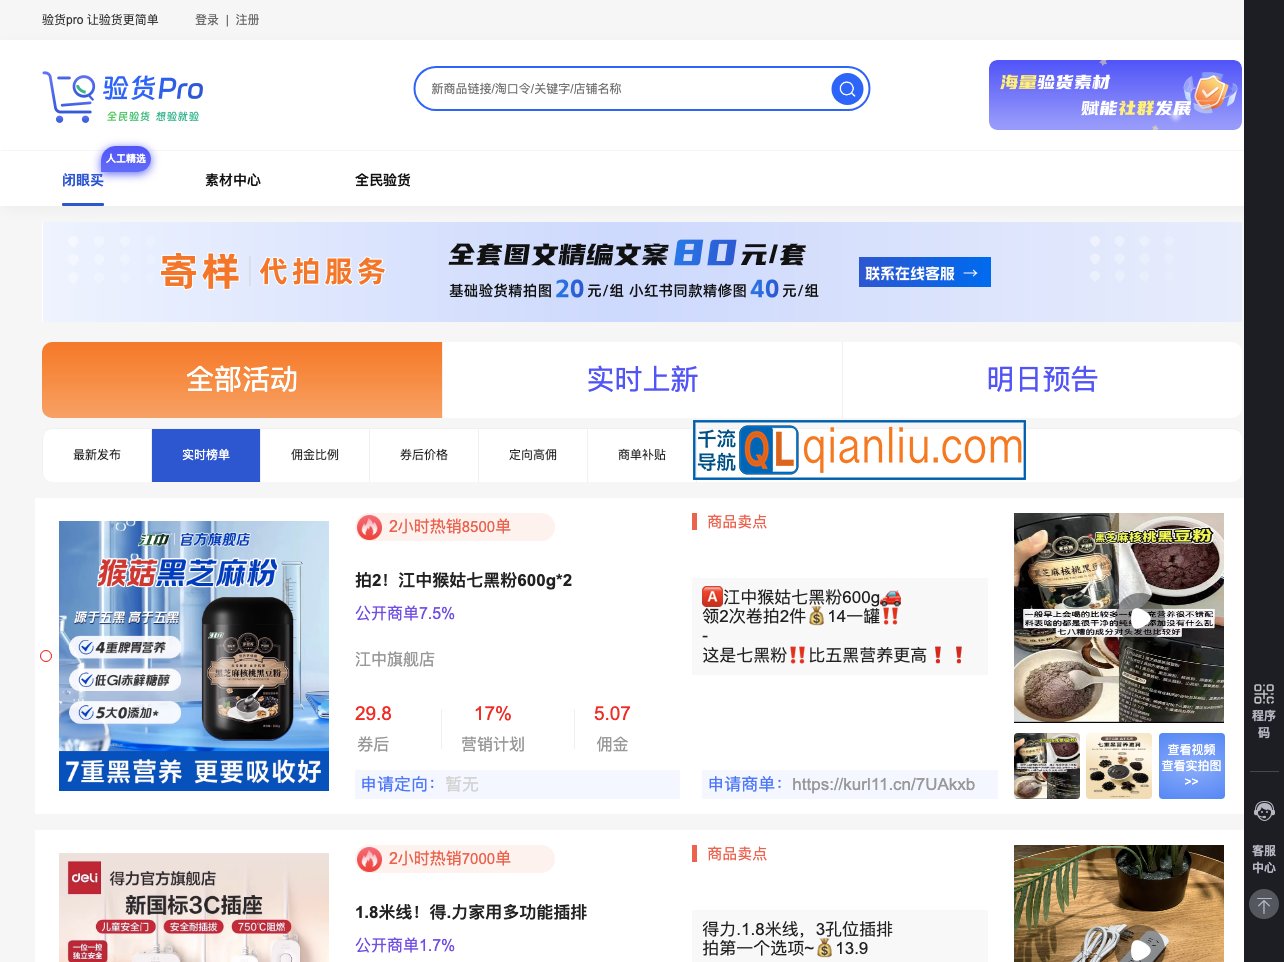This screenshot has width=1284, height=962.
Task: Click the 查看视频查看实拍图 button
Action: 1191,766
